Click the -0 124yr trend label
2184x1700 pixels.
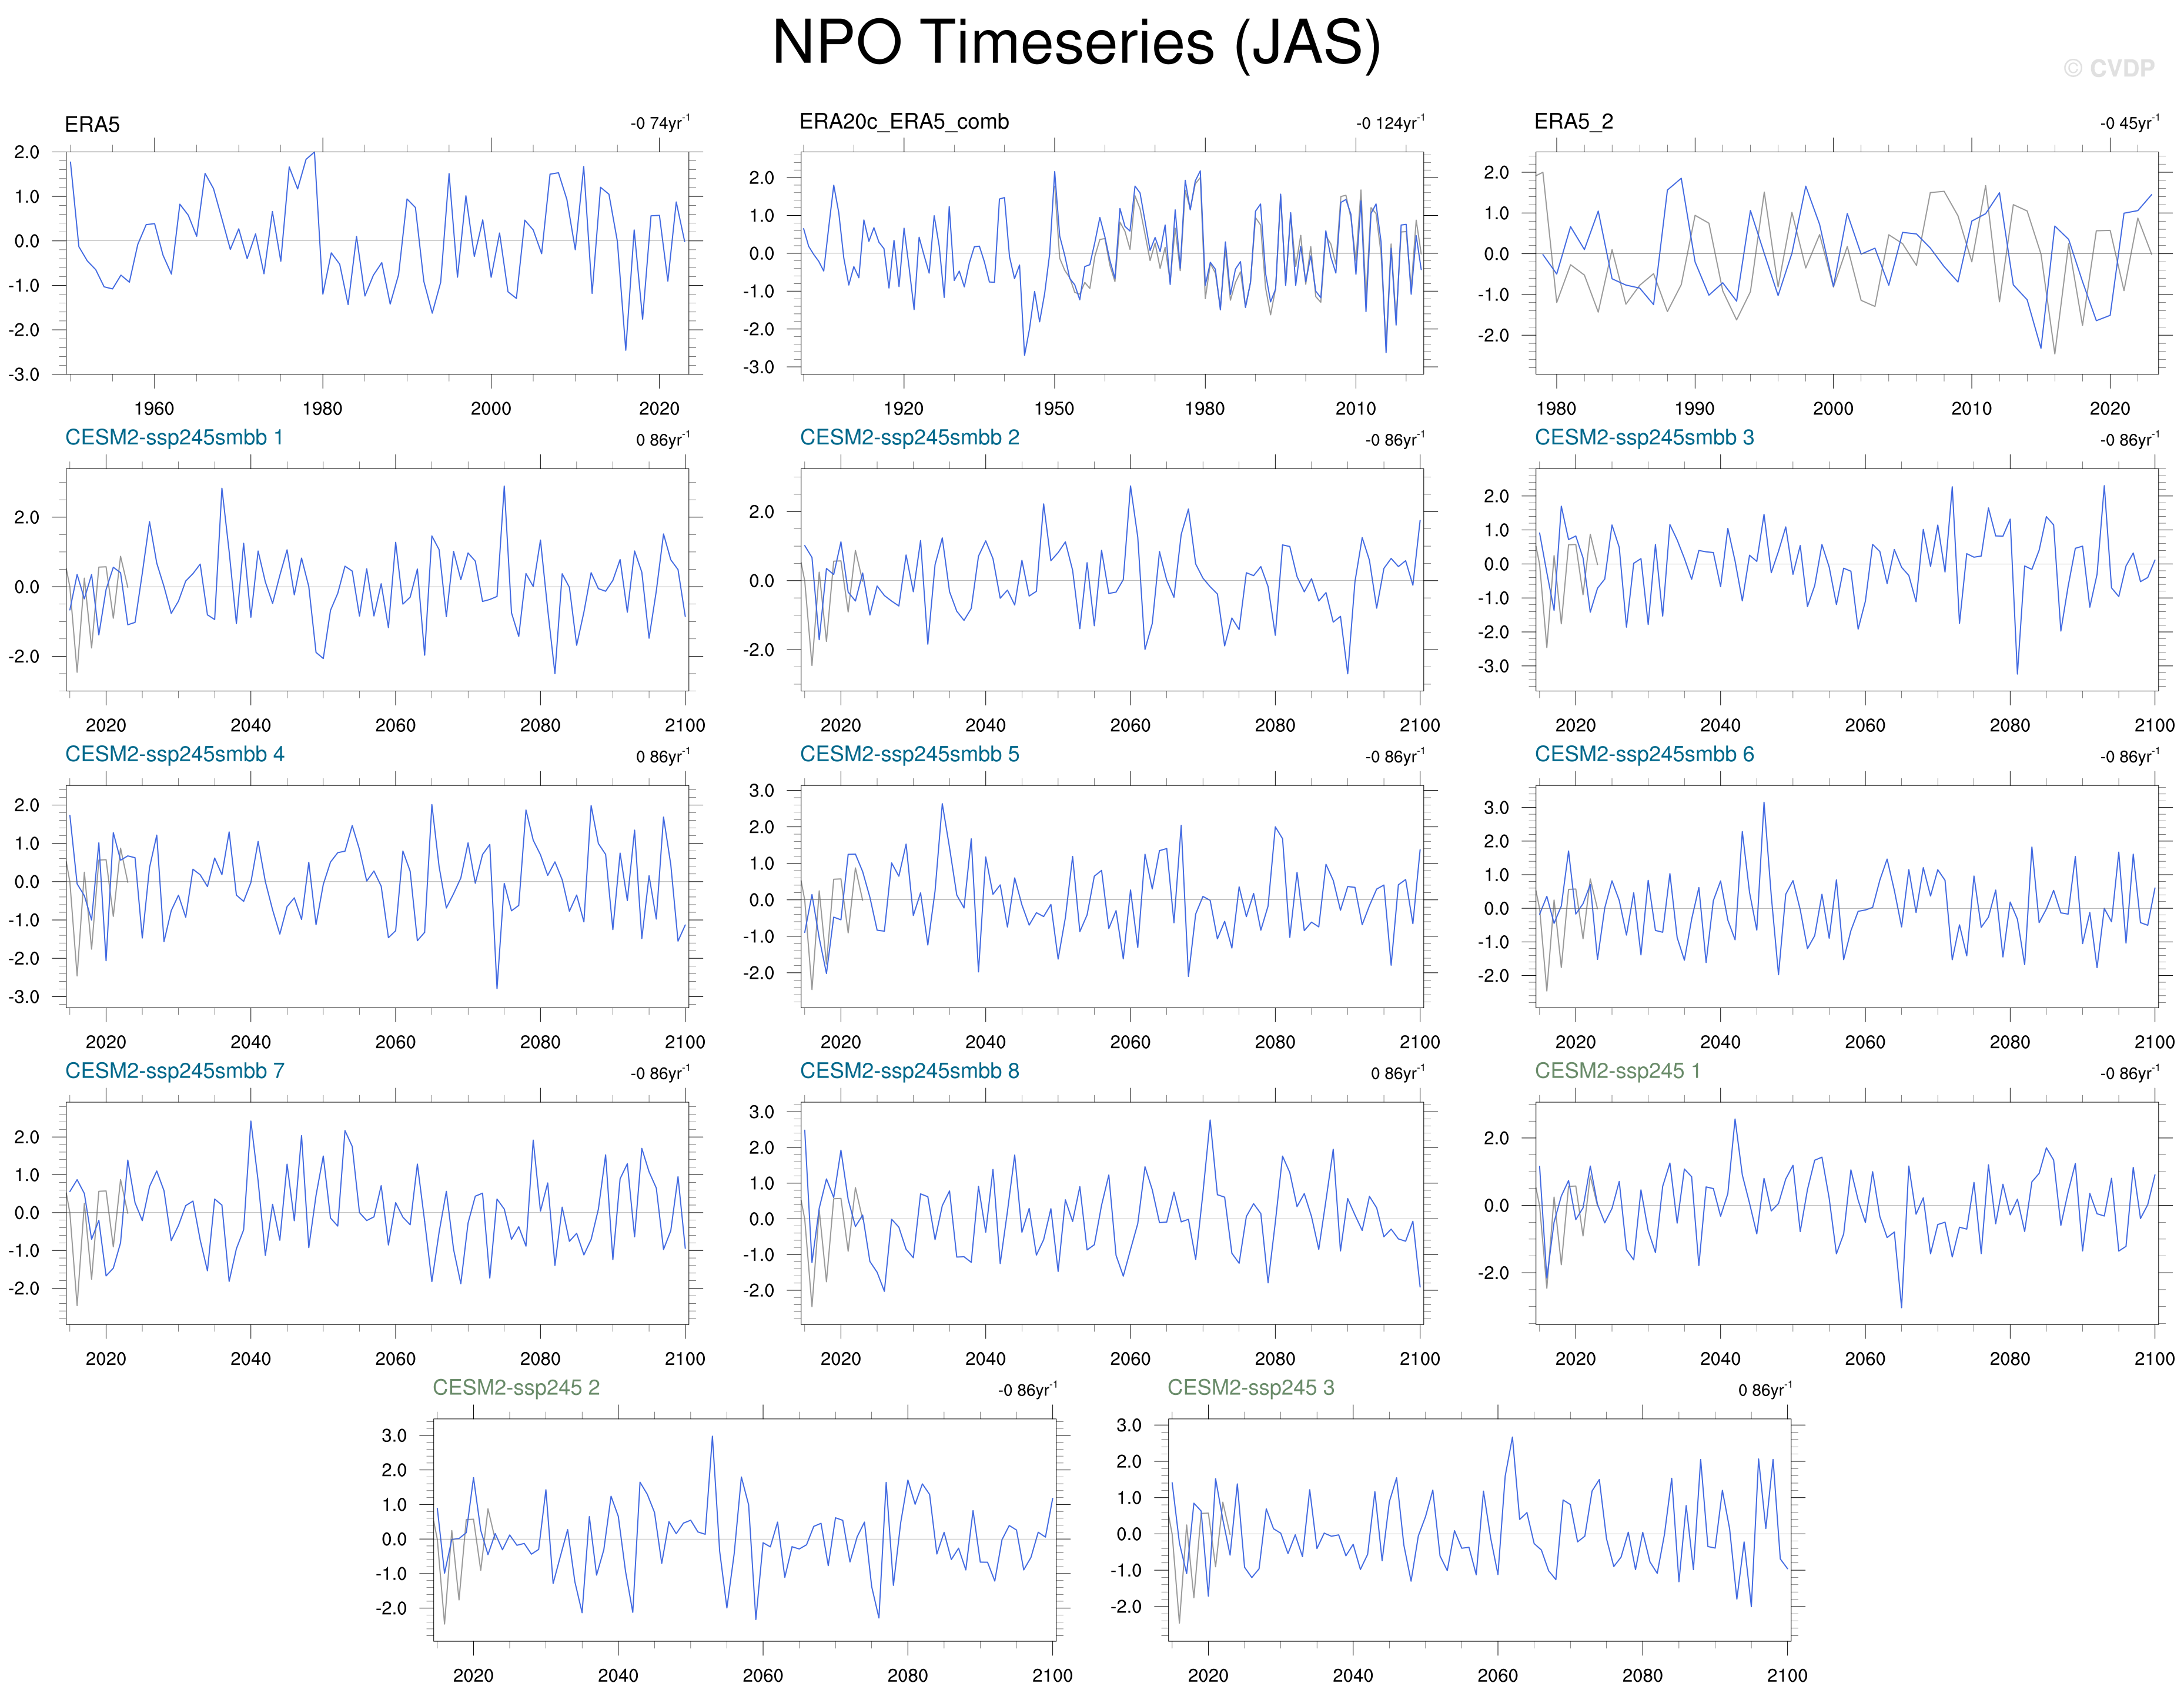(1390, 123)
